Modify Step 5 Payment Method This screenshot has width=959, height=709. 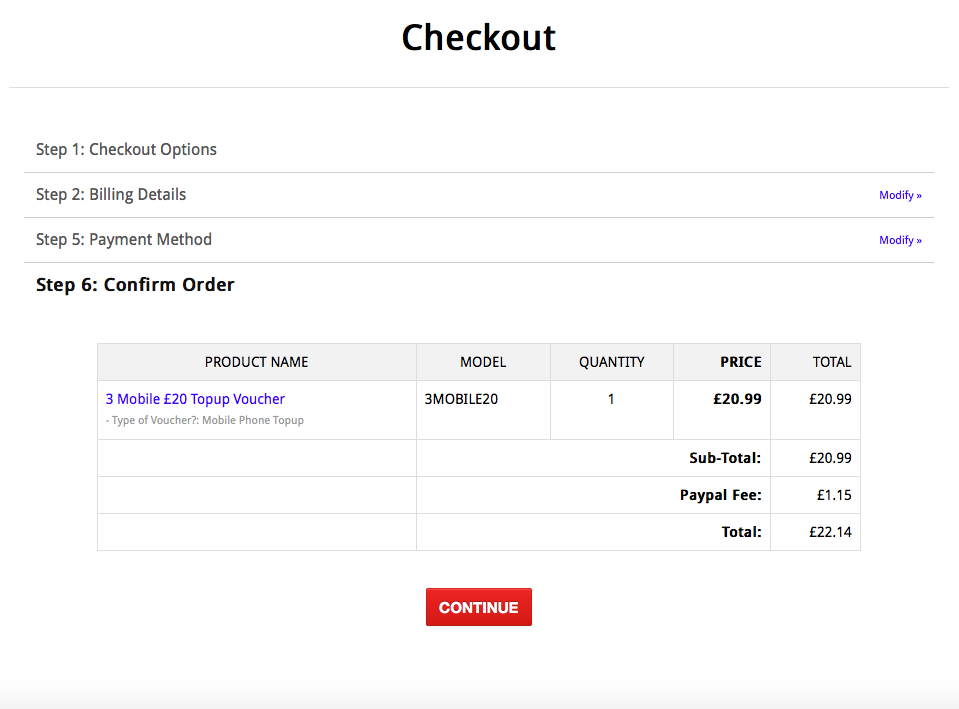[x=900, y=240]
